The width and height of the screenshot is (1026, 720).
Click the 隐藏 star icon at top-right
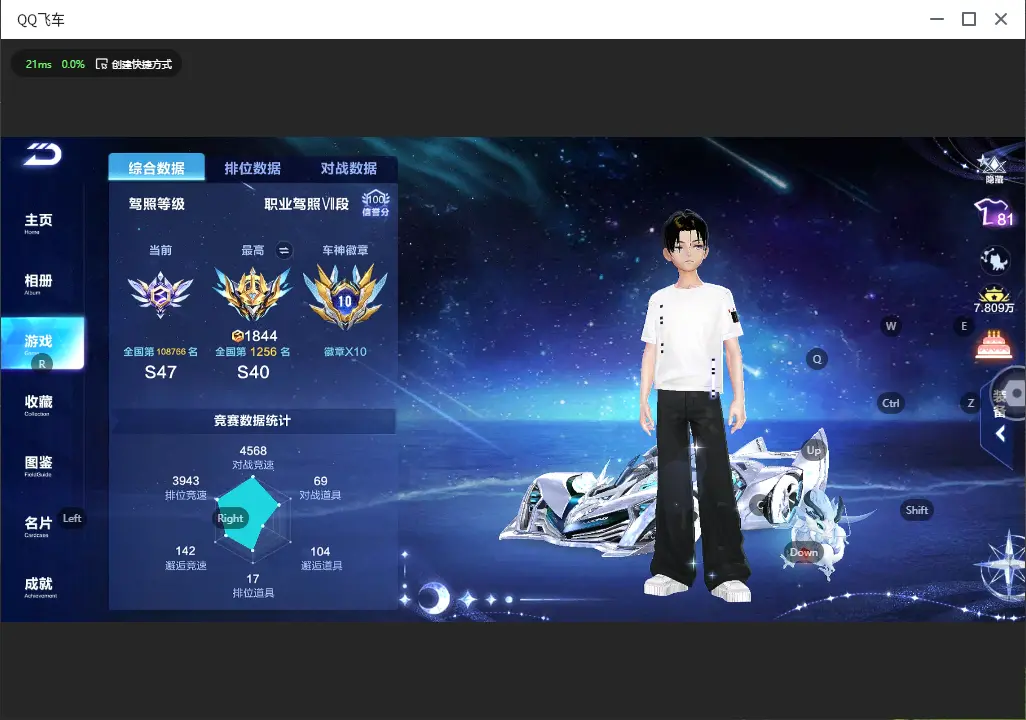pyautogui.click(x=993, y=168)
